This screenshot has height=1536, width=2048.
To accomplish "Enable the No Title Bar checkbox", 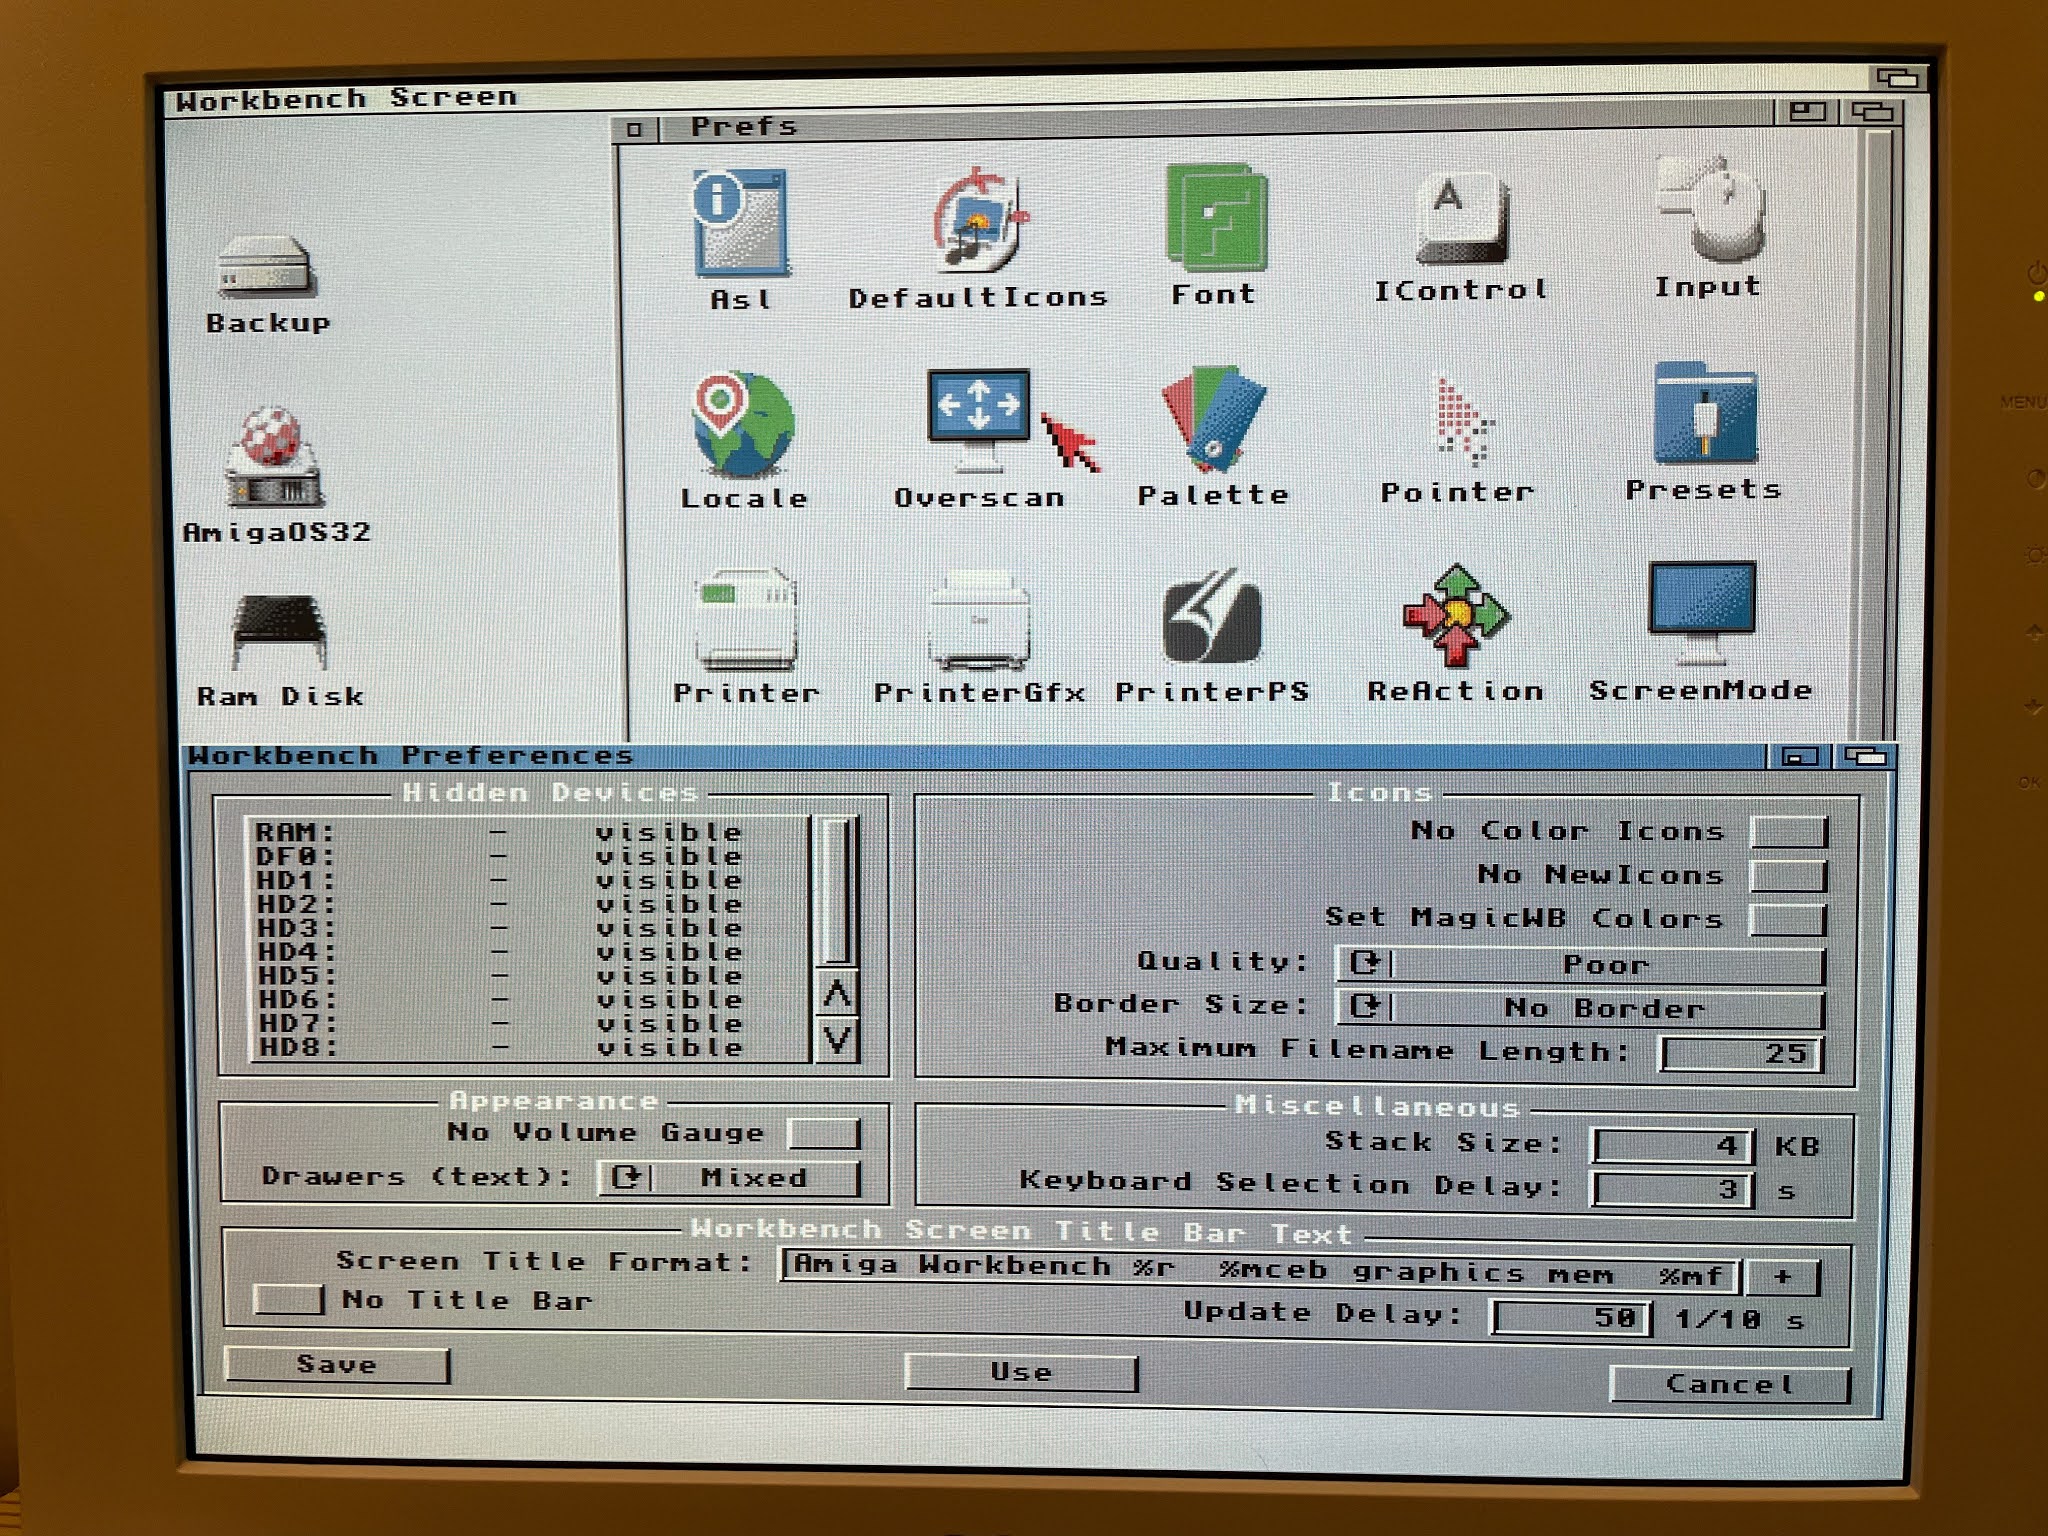I will 289,1299.
